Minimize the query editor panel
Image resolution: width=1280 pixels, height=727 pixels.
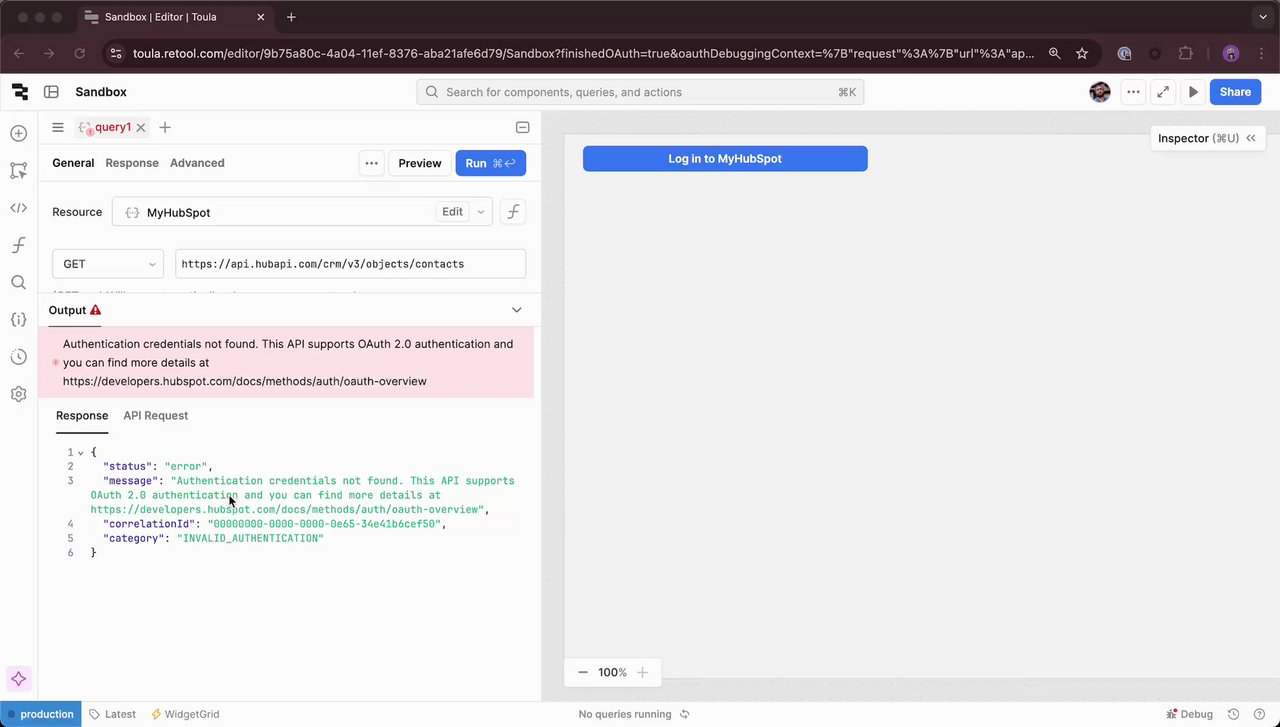pos(522,127)
